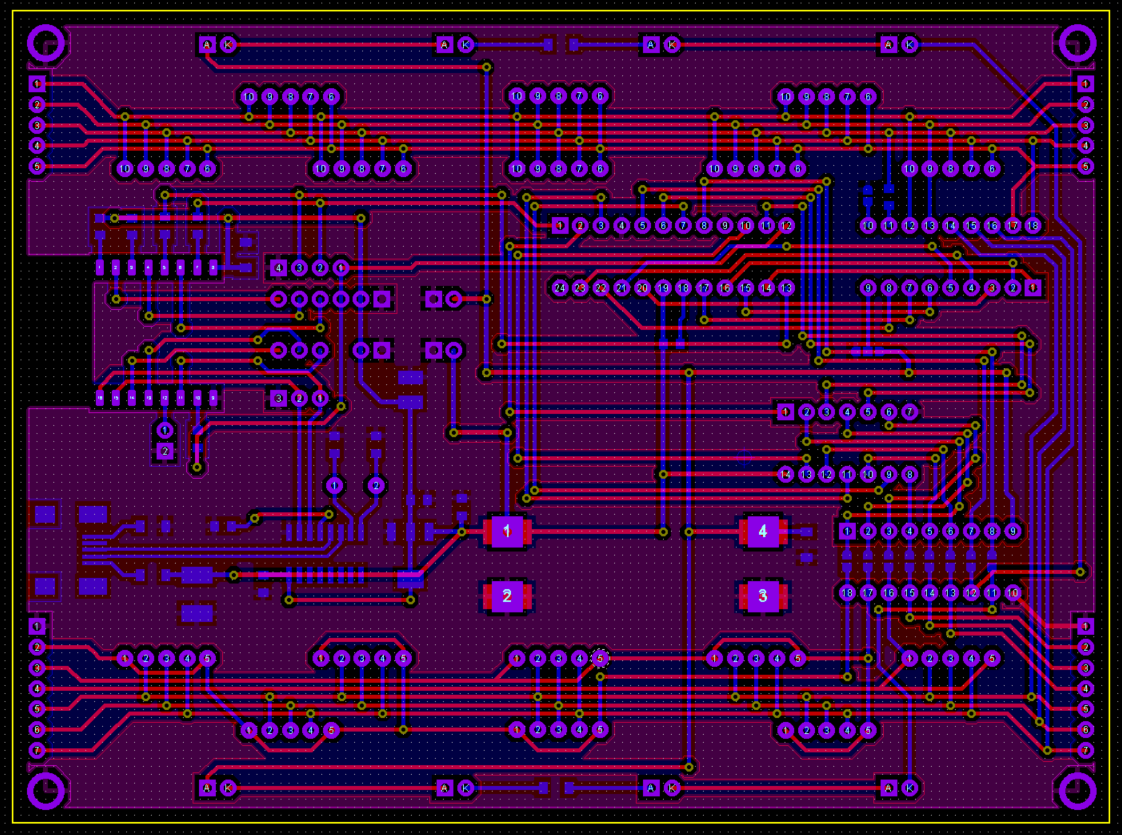
Task: Select pad 24 of the 24-pin IC
Action: [x=560, y=288]
